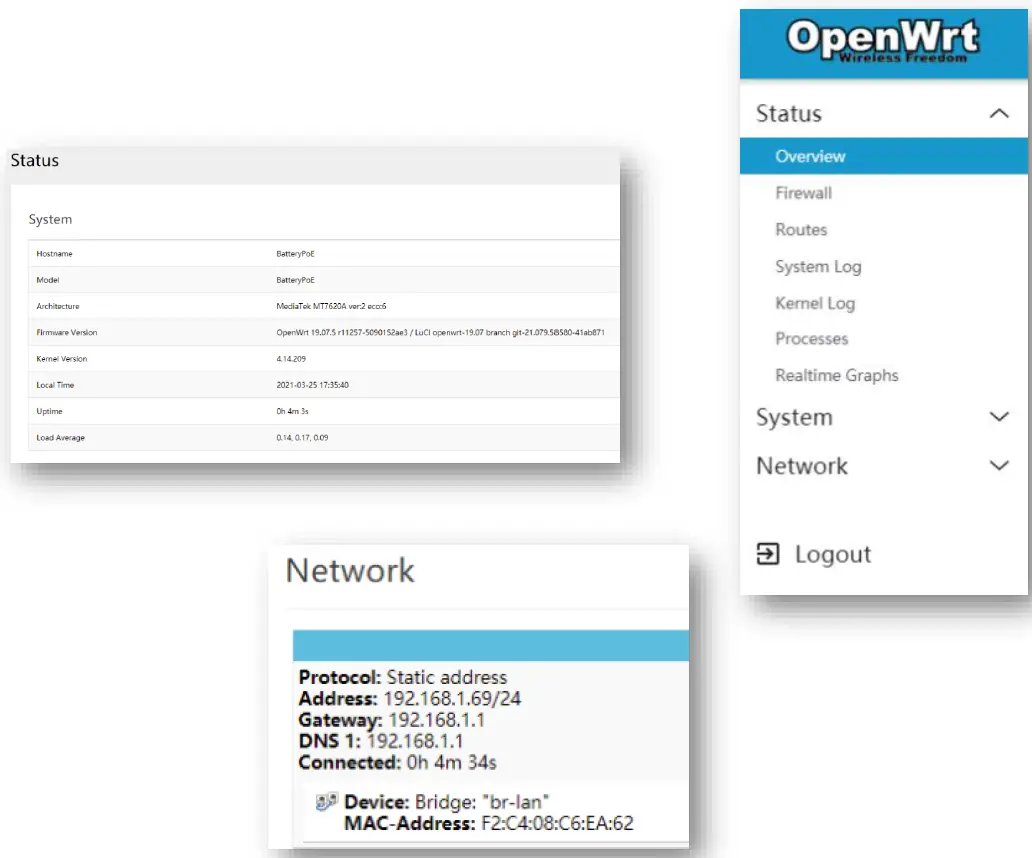Open the Processes page
The width and height of the screenshot is (1032, 858).
click(x=812, y=339)
